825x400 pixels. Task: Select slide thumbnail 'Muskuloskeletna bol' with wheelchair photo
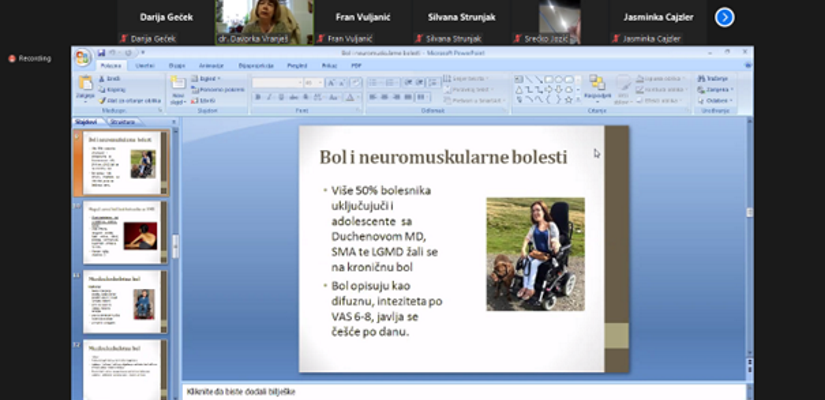coord(125,302)
